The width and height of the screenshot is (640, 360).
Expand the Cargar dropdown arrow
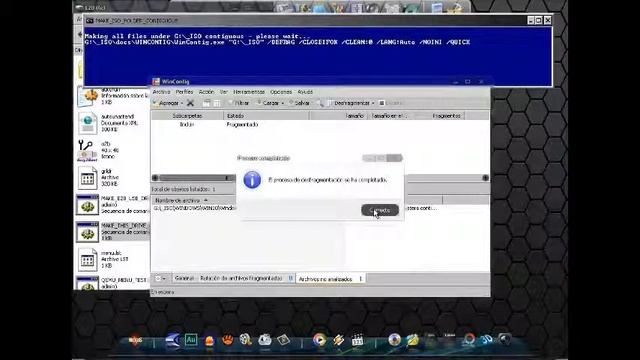282,103
